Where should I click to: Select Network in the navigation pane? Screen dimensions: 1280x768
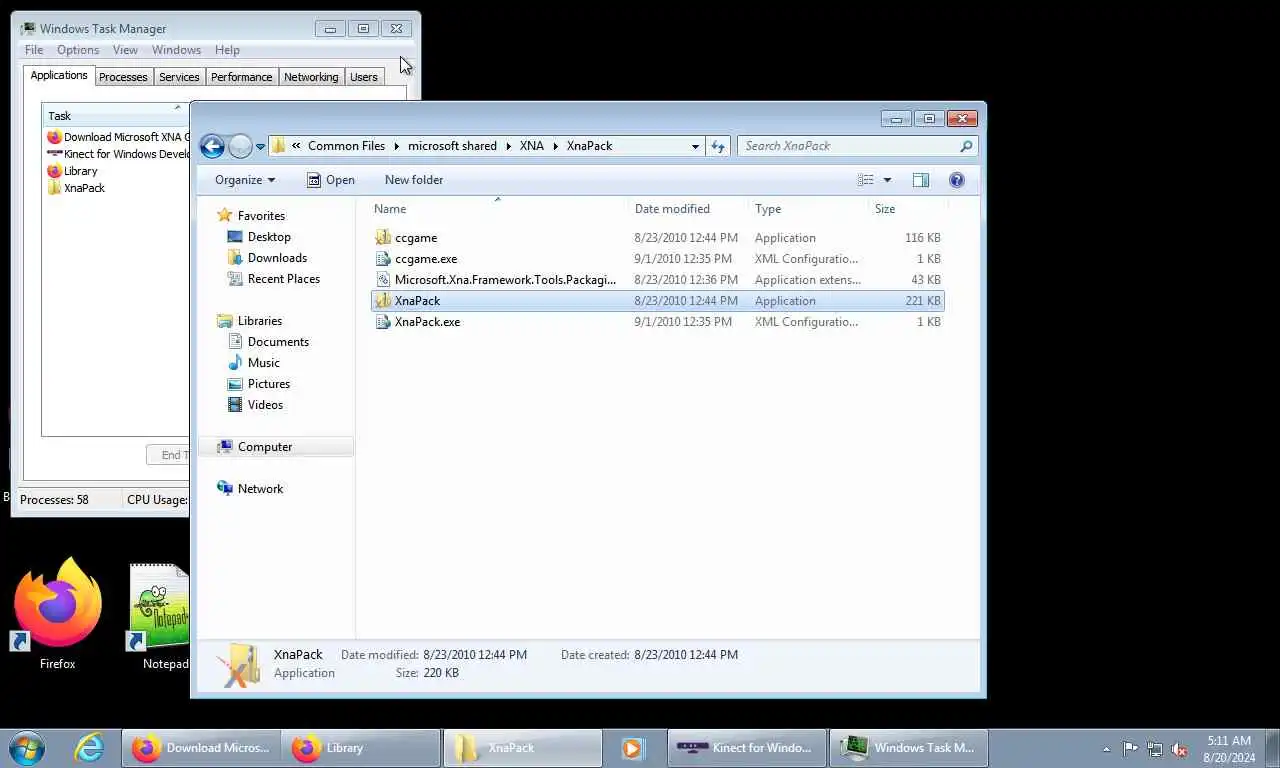click(x=260, y=489)
